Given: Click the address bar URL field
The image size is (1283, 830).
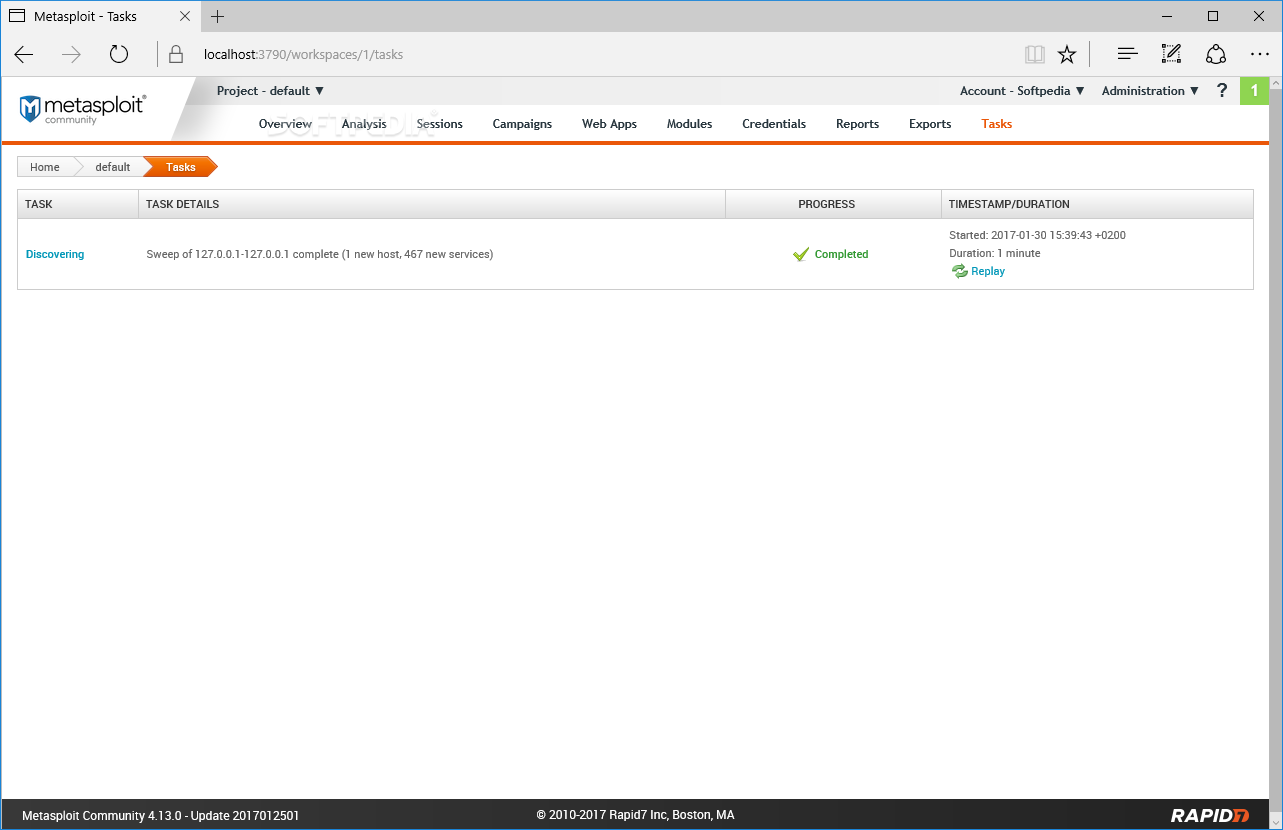Looking at the screenshot, I should pyautogui.click(x=600, y=54).
